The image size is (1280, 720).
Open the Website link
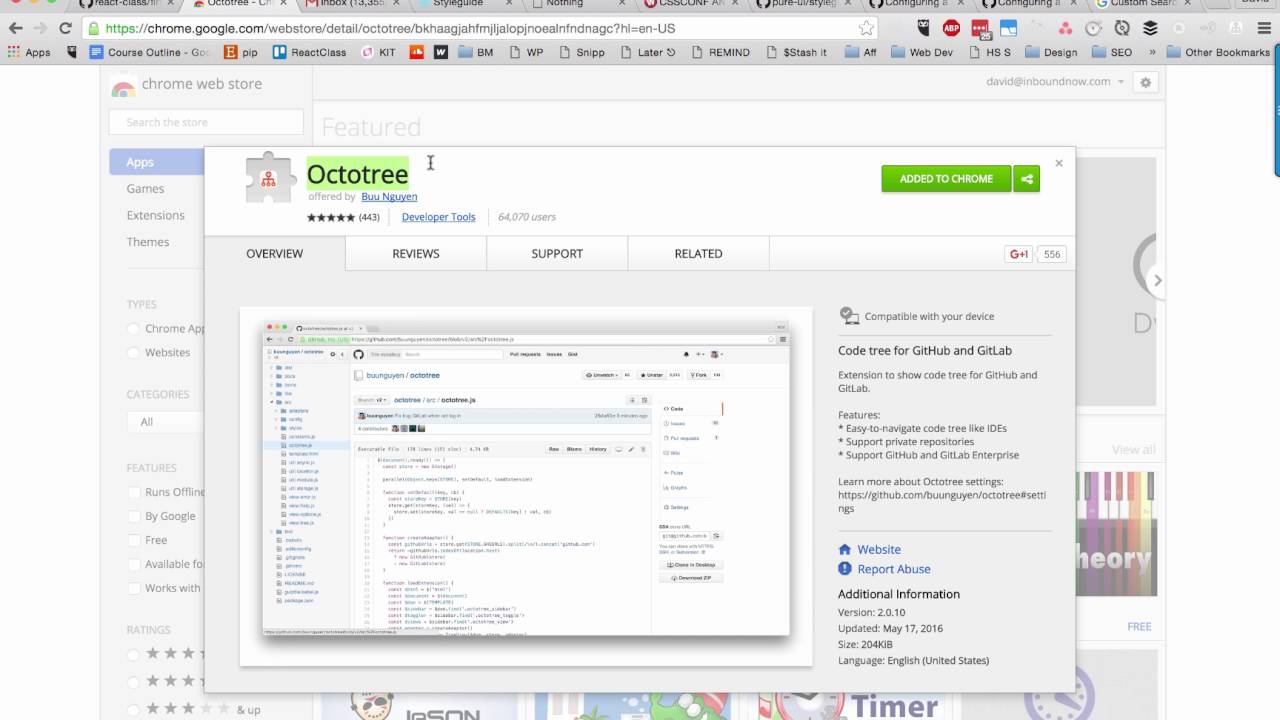879,549
